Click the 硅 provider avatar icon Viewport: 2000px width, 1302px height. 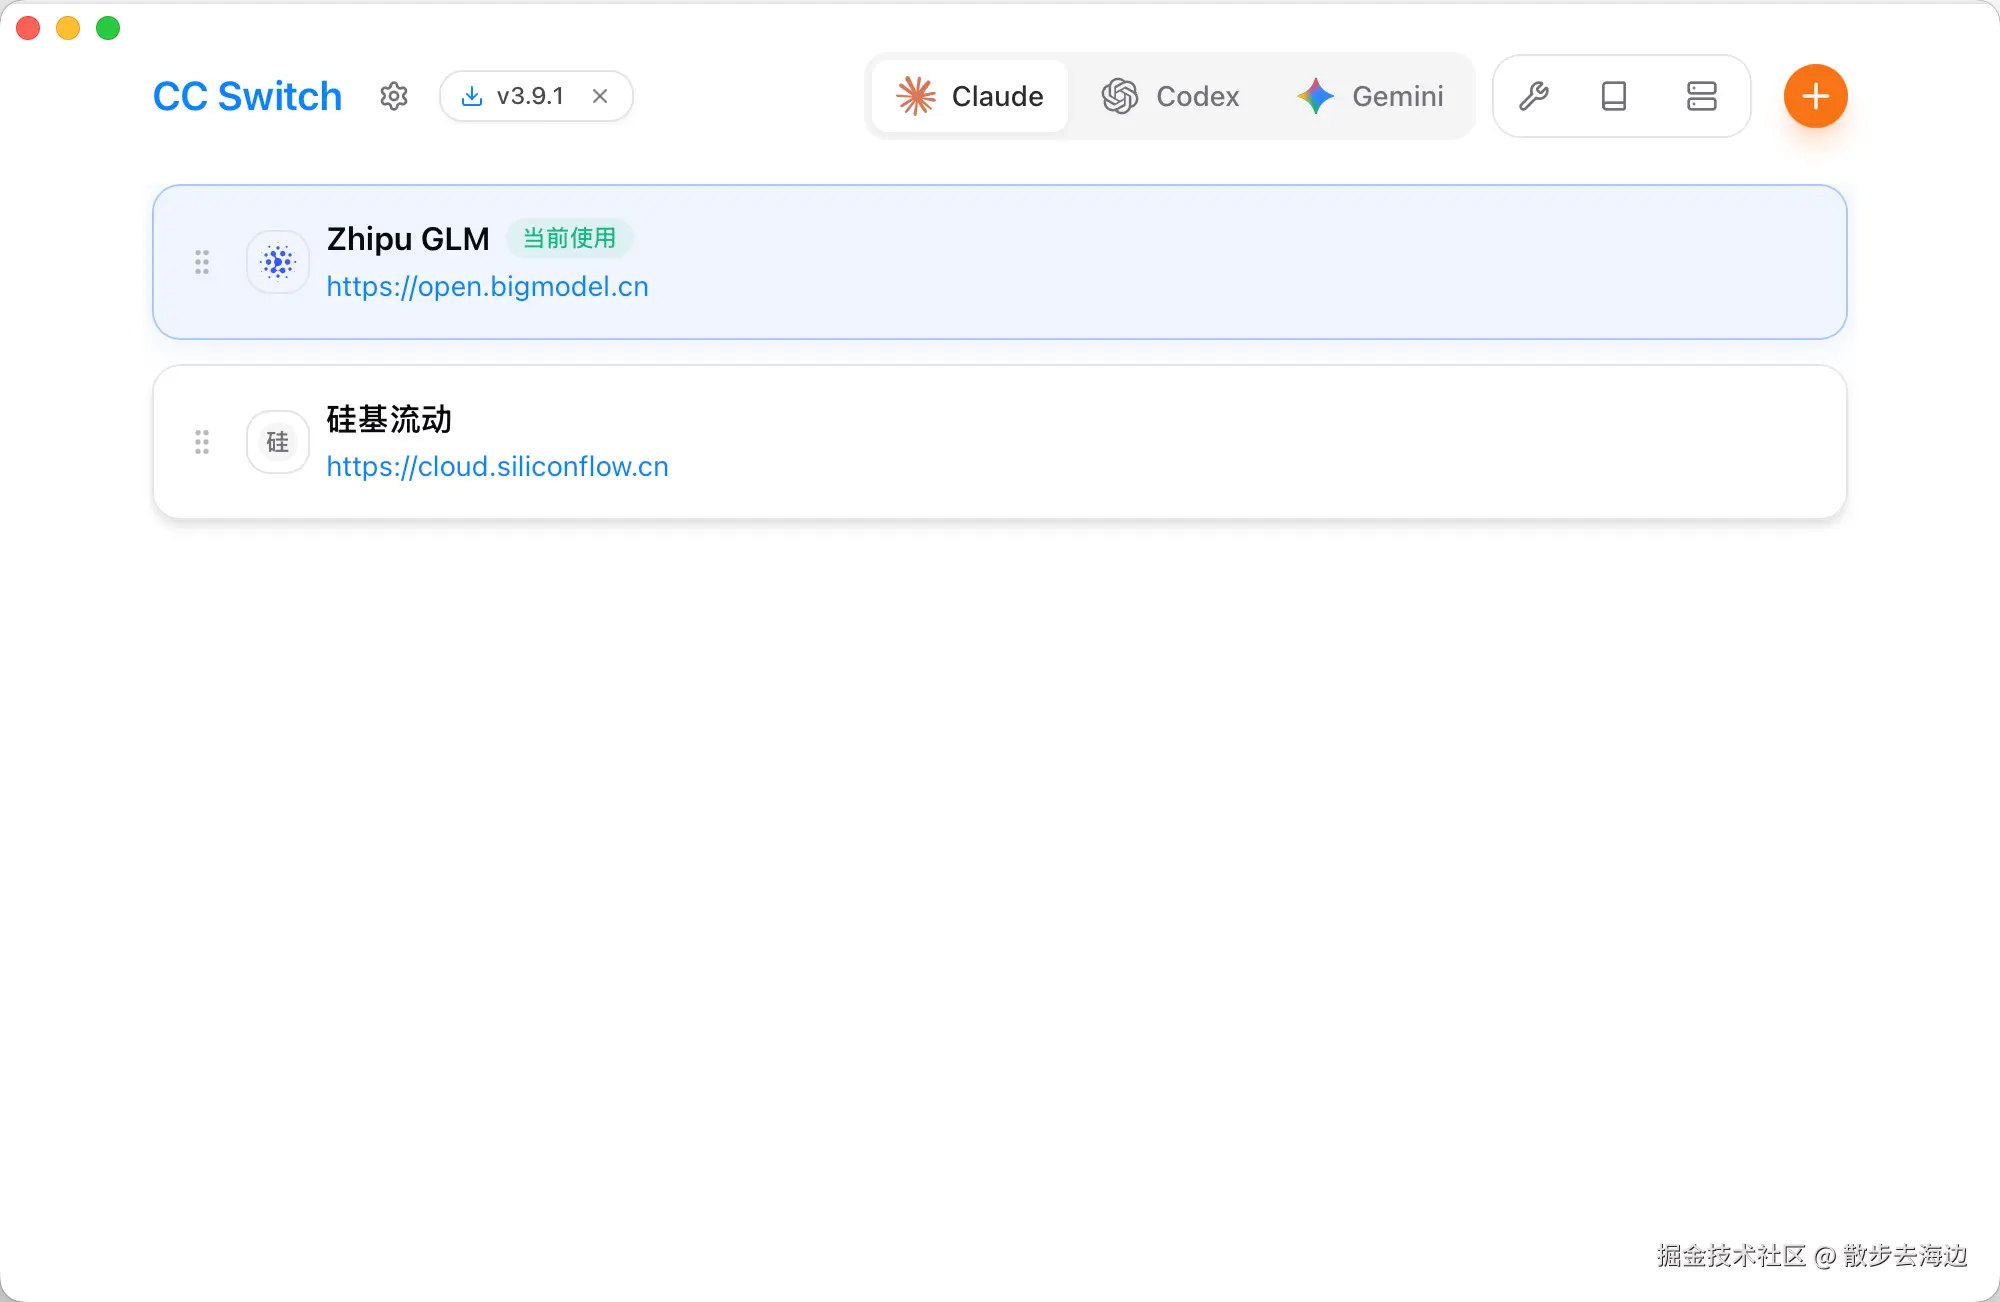[278, 442]
